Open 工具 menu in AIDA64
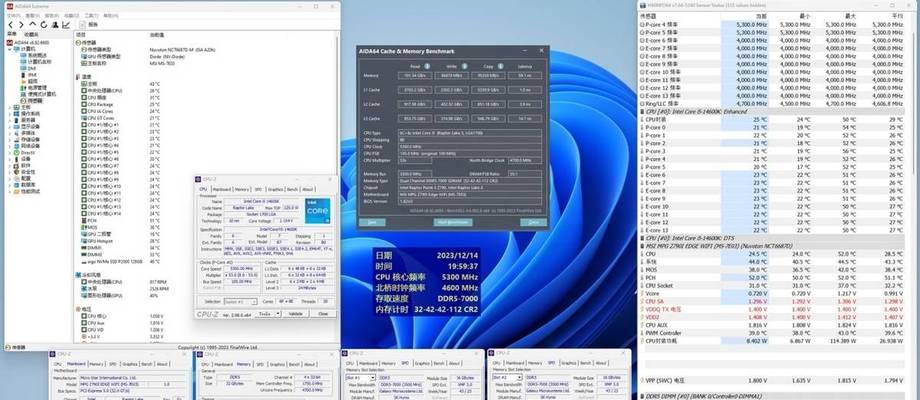Screen dimensions: 920x400 click(91, 15)
